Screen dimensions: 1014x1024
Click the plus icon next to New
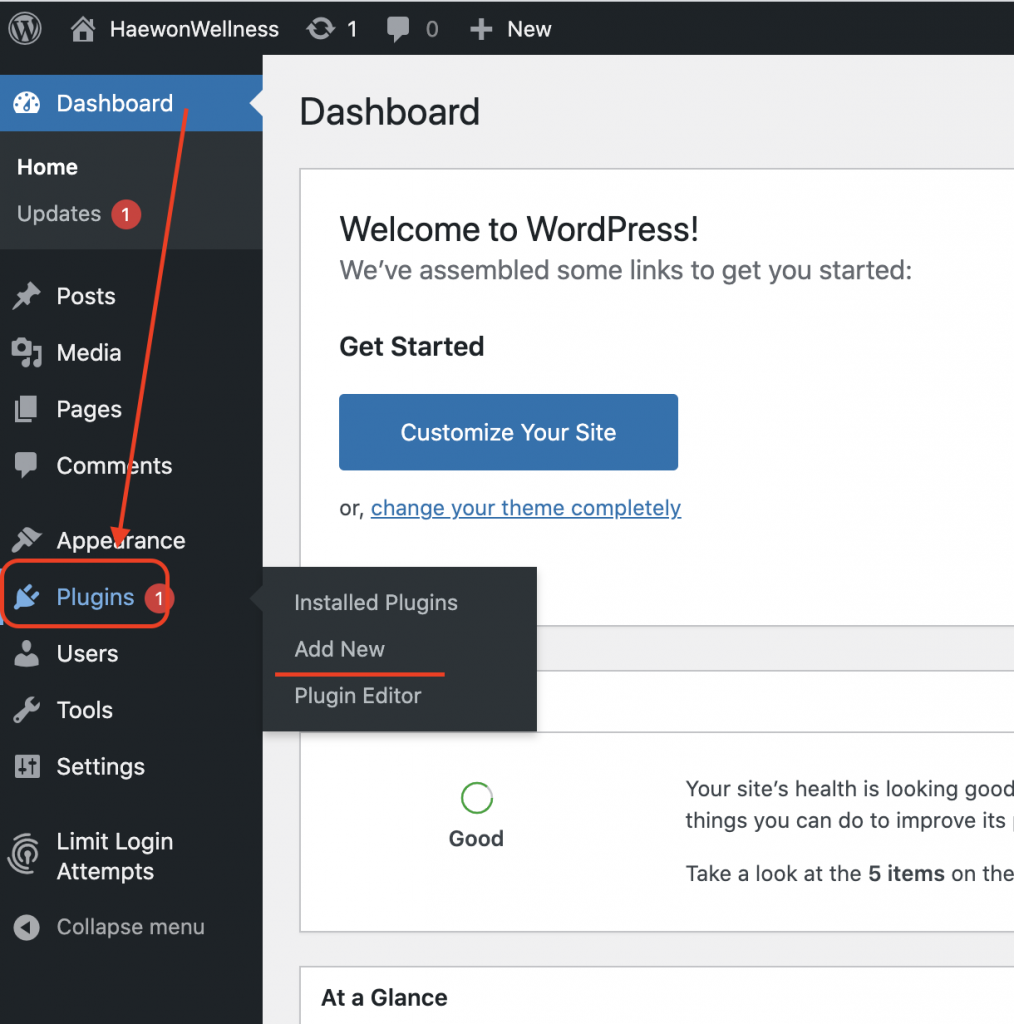481,29
